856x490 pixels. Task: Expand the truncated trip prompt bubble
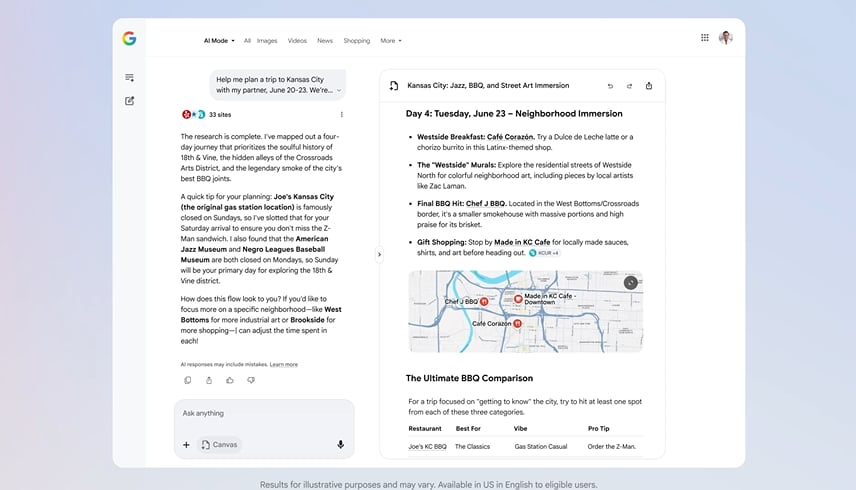click(x=339, y=91)
